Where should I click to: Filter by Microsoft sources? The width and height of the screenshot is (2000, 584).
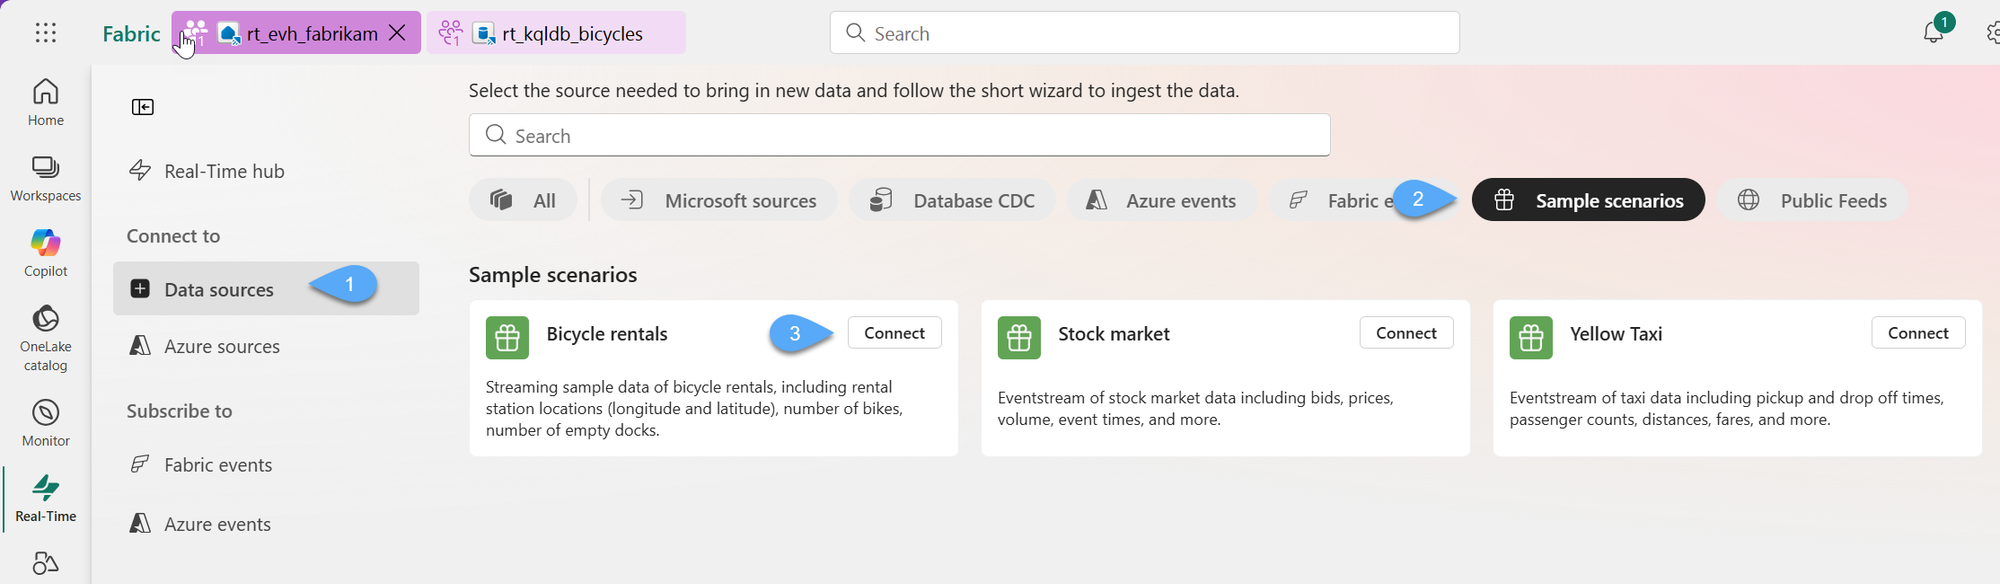click(719, 201)
